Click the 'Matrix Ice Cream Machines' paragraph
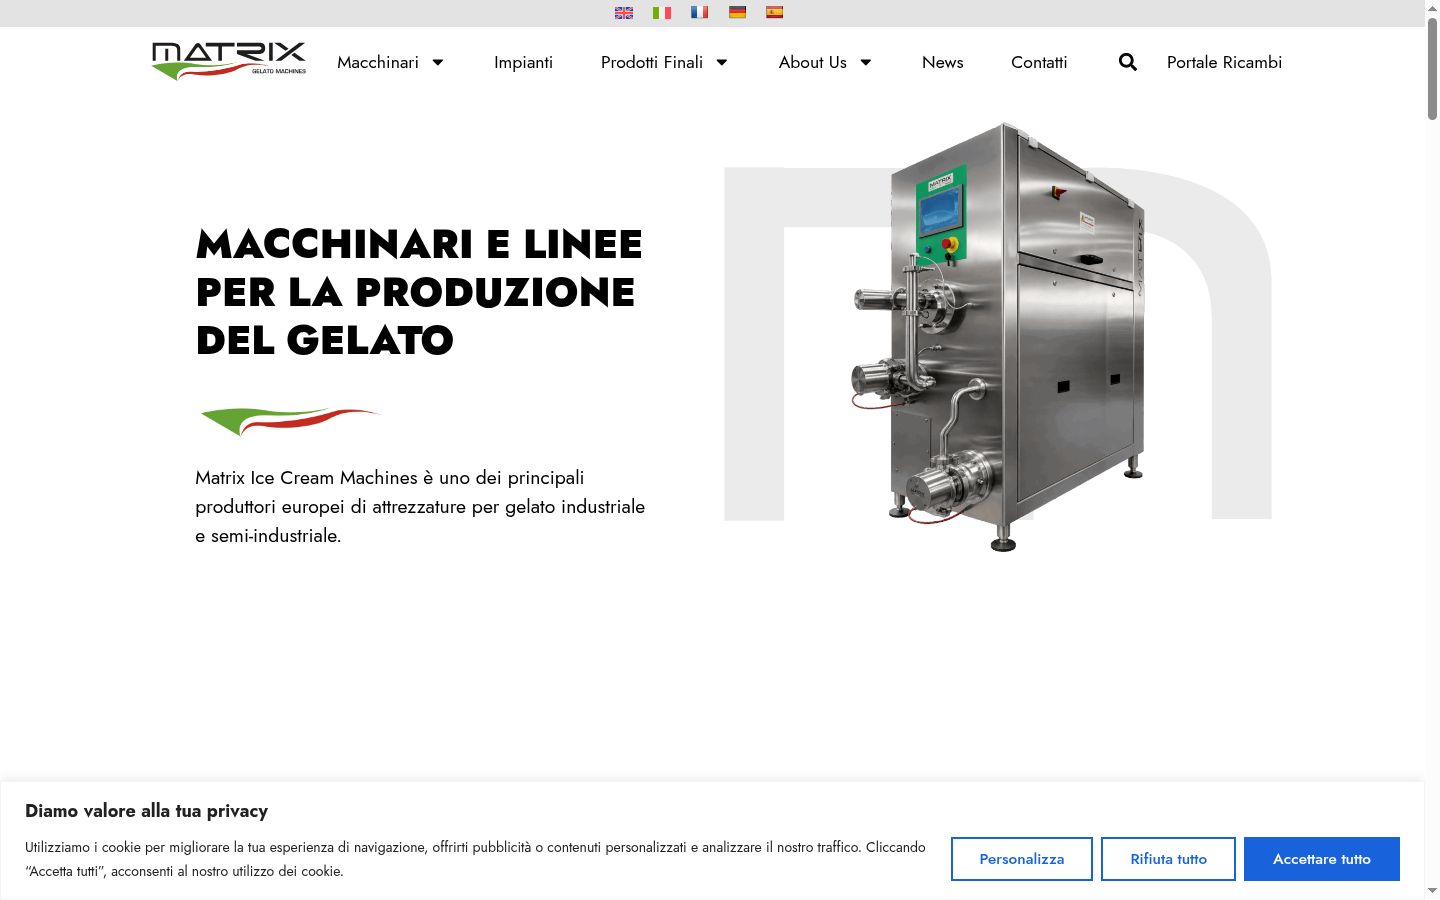1440x900 pixels. [x=420, y=507]
